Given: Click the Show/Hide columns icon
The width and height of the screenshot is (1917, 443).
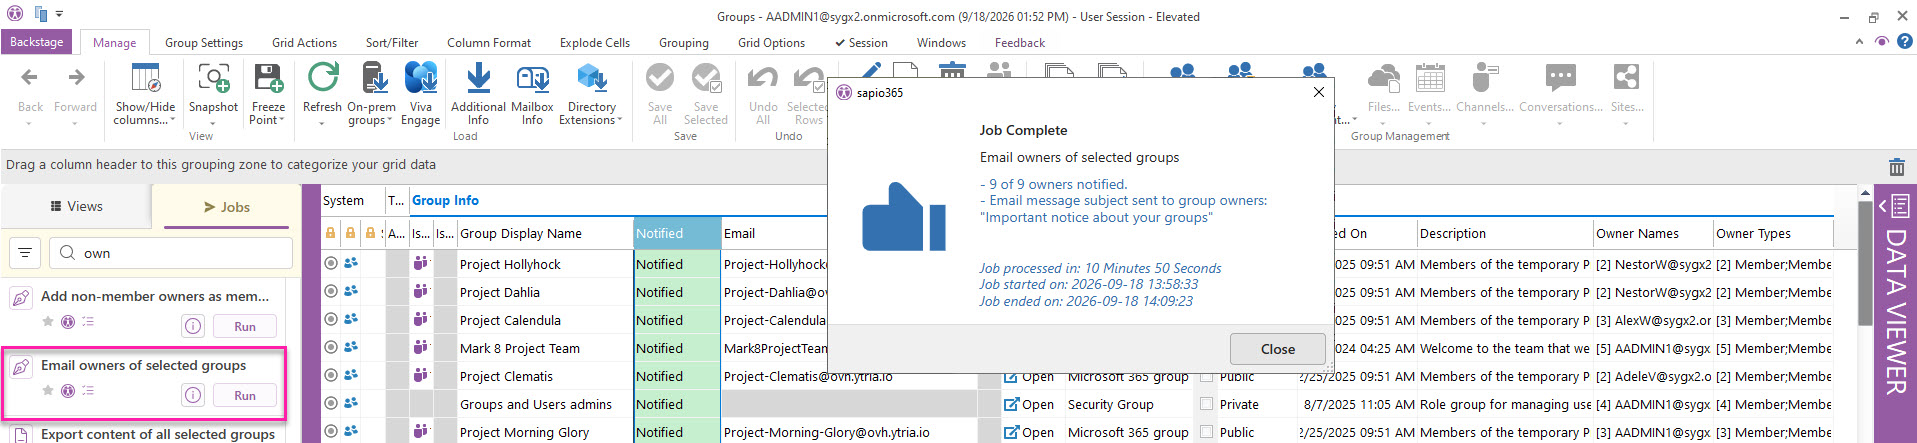Looking at the screenshot, I should coord(145,78).
